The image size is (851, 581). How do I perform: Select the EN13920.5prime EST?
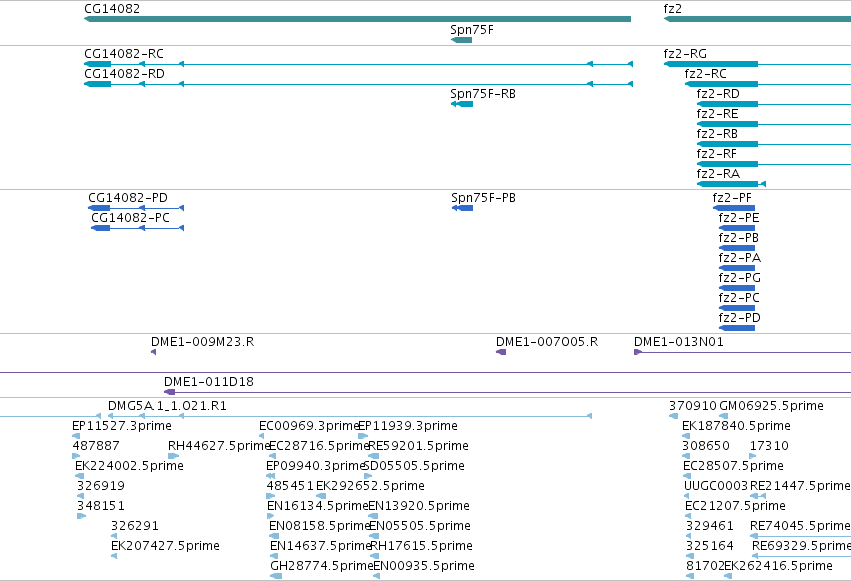[374, 516]
